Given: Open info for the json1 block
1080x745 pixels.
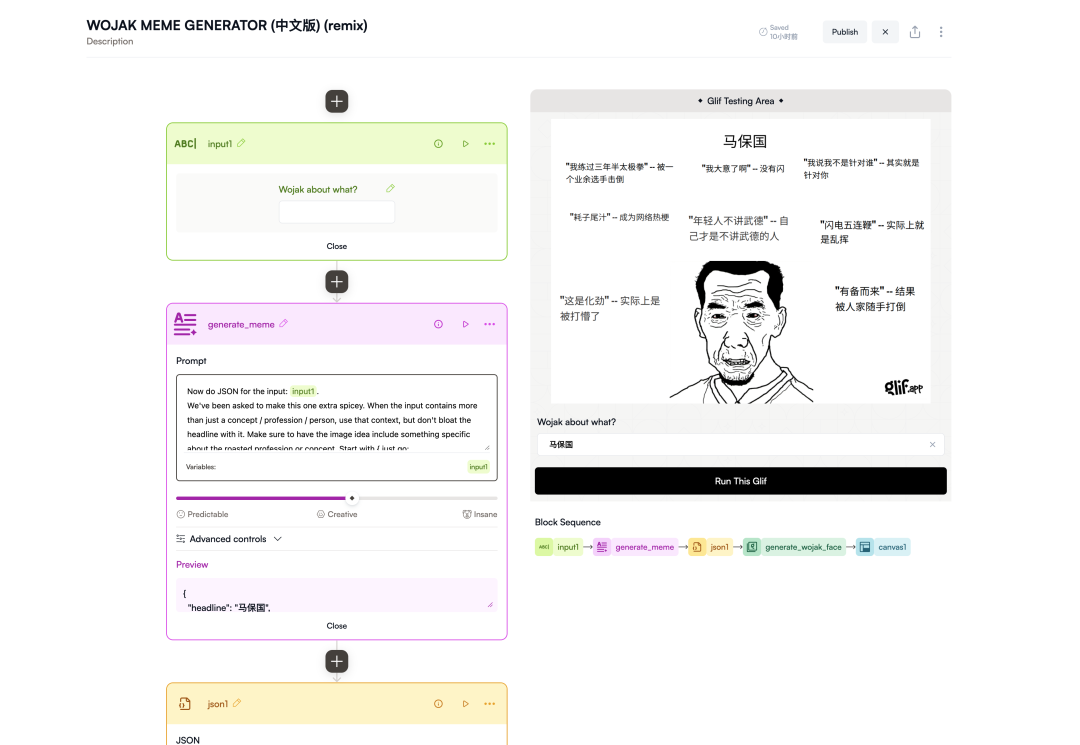Looking at the screenshot, I should coord(438,704).
